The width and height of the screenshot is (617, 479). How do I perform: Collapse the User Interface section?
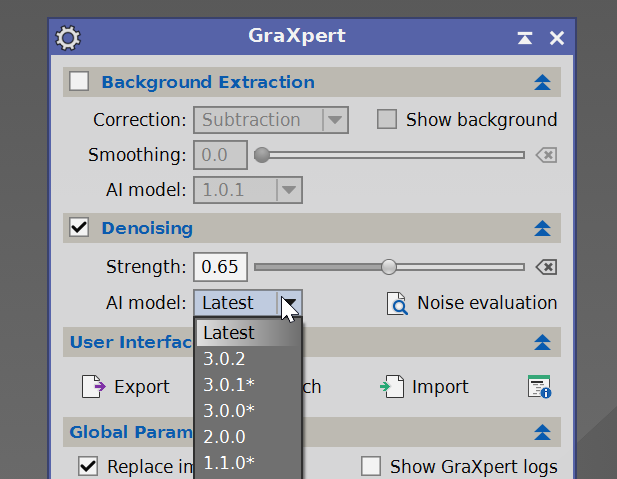pyautogui.click(x=542, y=342)
